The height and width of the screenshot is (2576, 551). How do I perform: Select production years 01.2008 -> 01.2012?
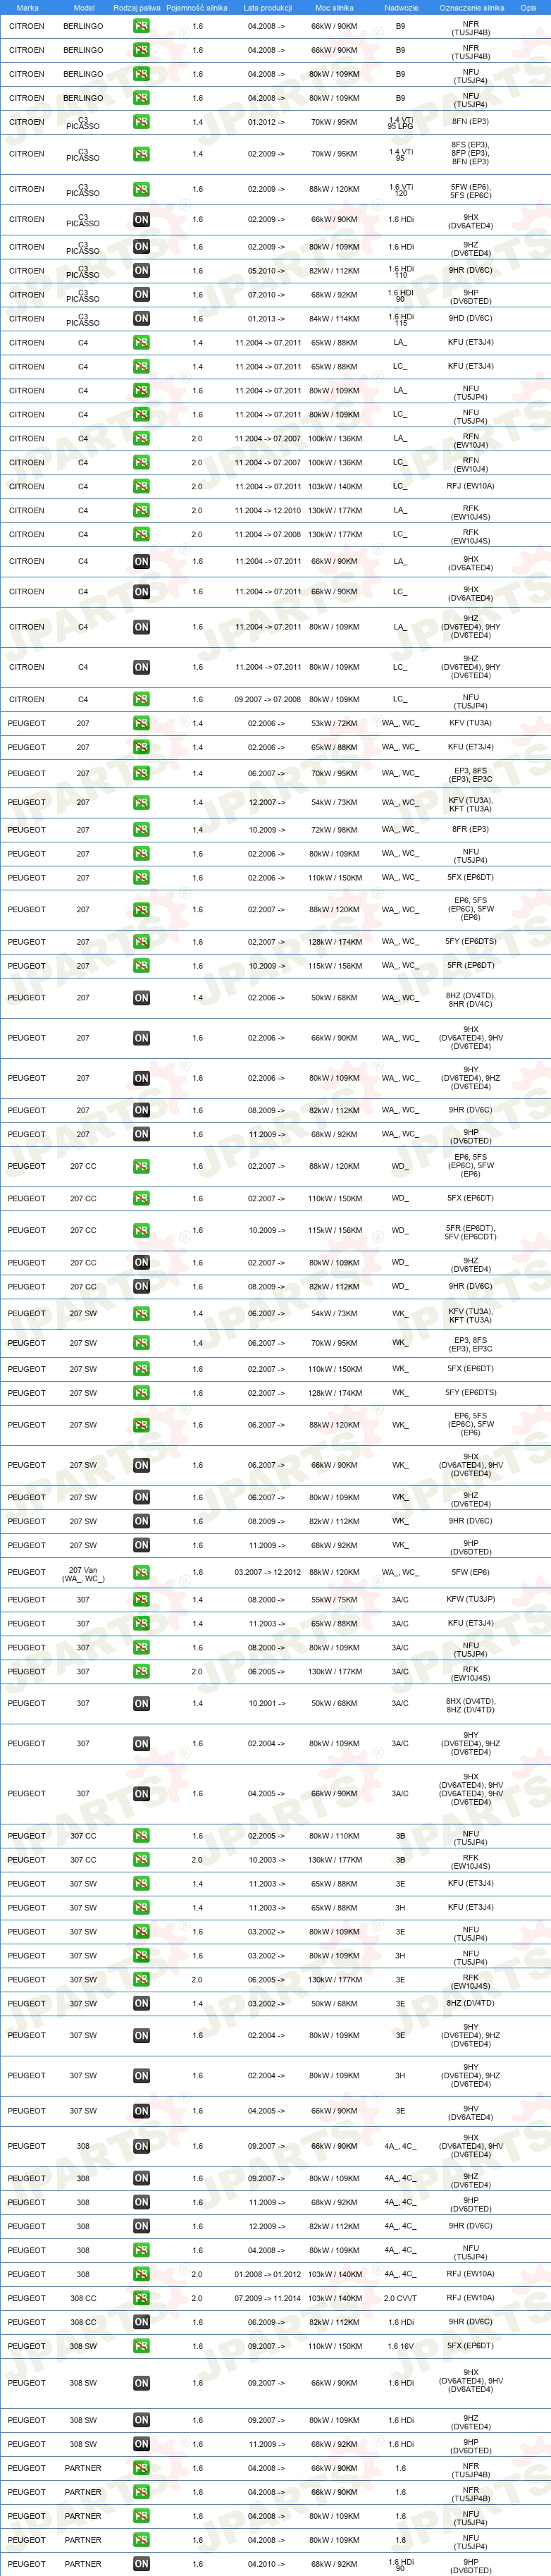click(x=268, y=2275)
